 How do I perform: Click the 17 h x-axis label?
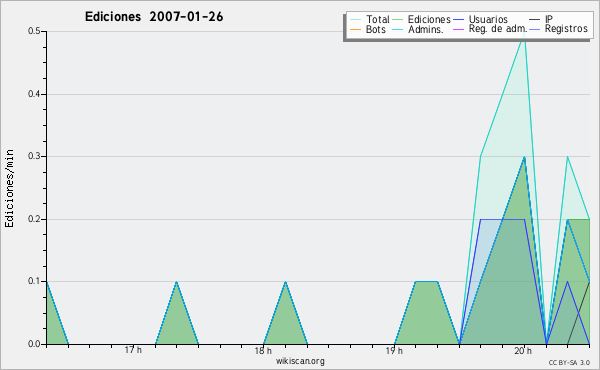pos(133,350)
